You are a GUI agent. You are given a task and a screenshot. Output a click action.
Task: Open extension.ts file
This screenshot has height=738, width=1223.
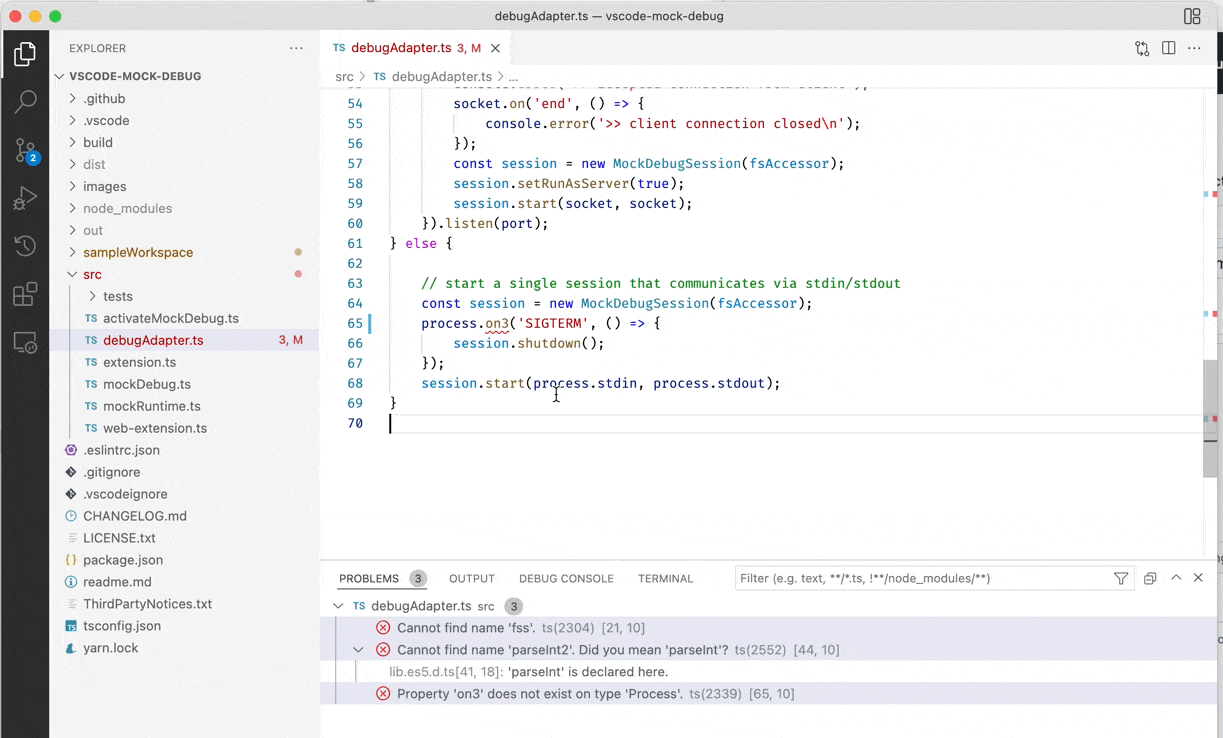139,362
